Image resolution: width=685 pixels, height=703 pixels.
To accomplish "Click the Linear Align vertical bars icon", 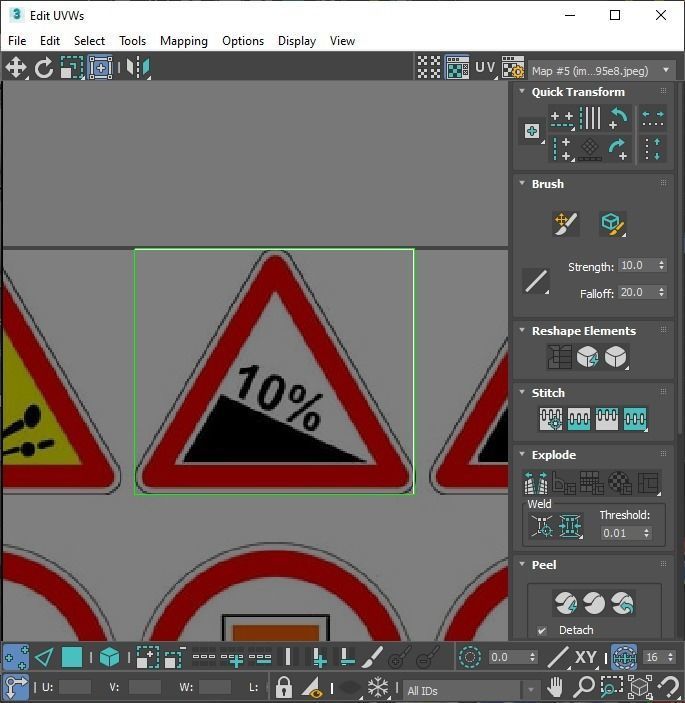I will (590, 118).
